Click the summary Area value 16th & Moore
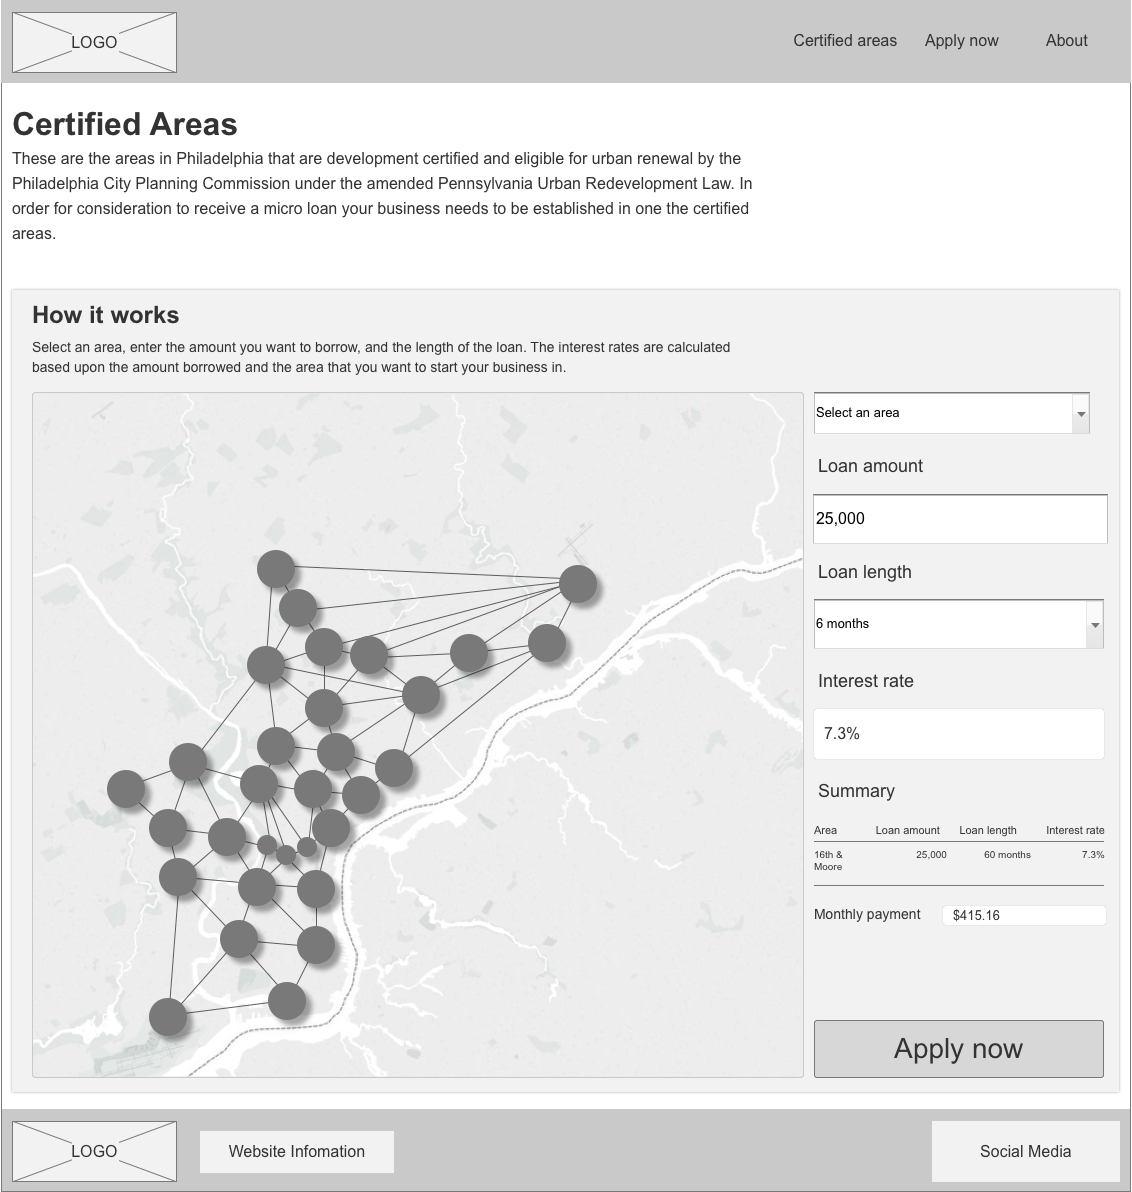Viewport: 1132px width, 1192px height. (x=828, y=861)
